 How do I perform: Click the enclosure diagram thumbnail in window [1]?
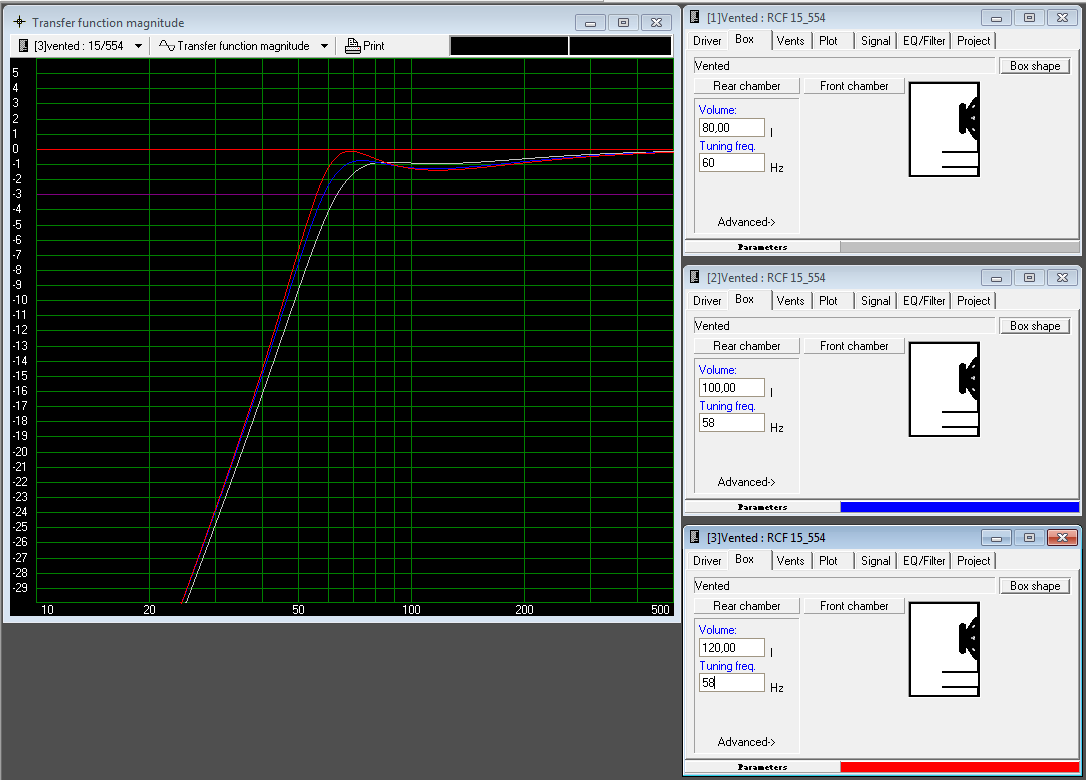(x=944, y=130)
